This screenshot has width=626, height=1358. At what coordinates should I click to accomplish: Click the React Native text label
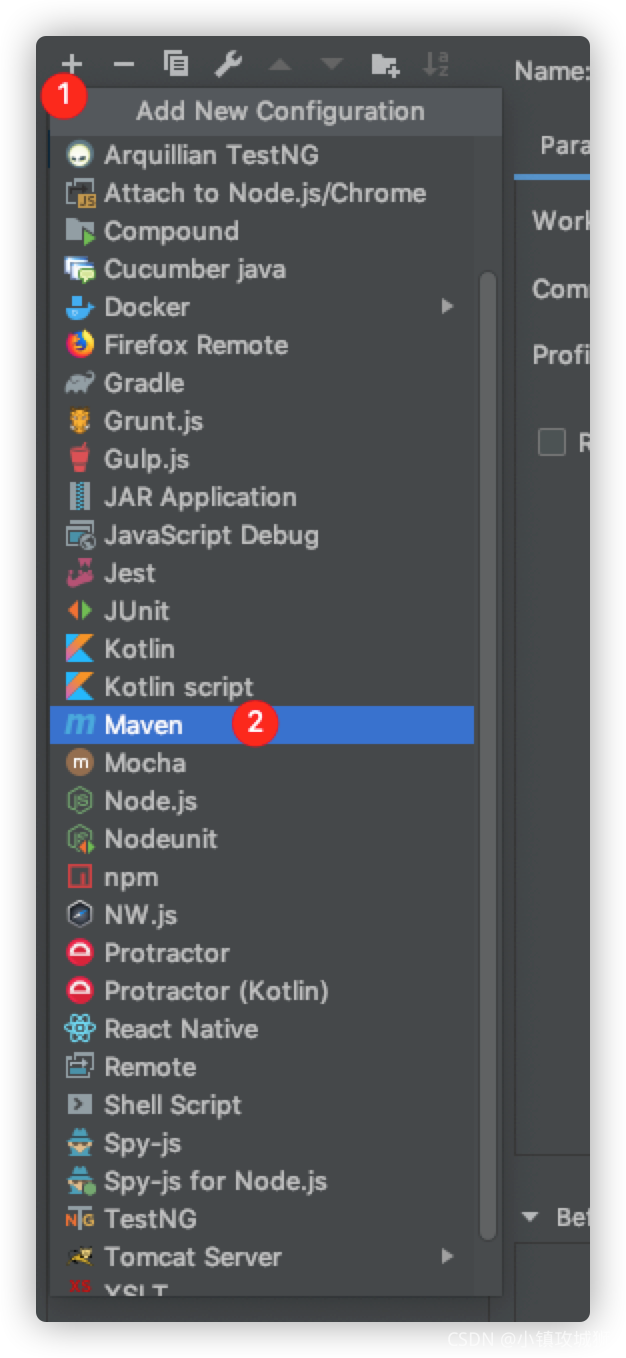coord(181,1029)
